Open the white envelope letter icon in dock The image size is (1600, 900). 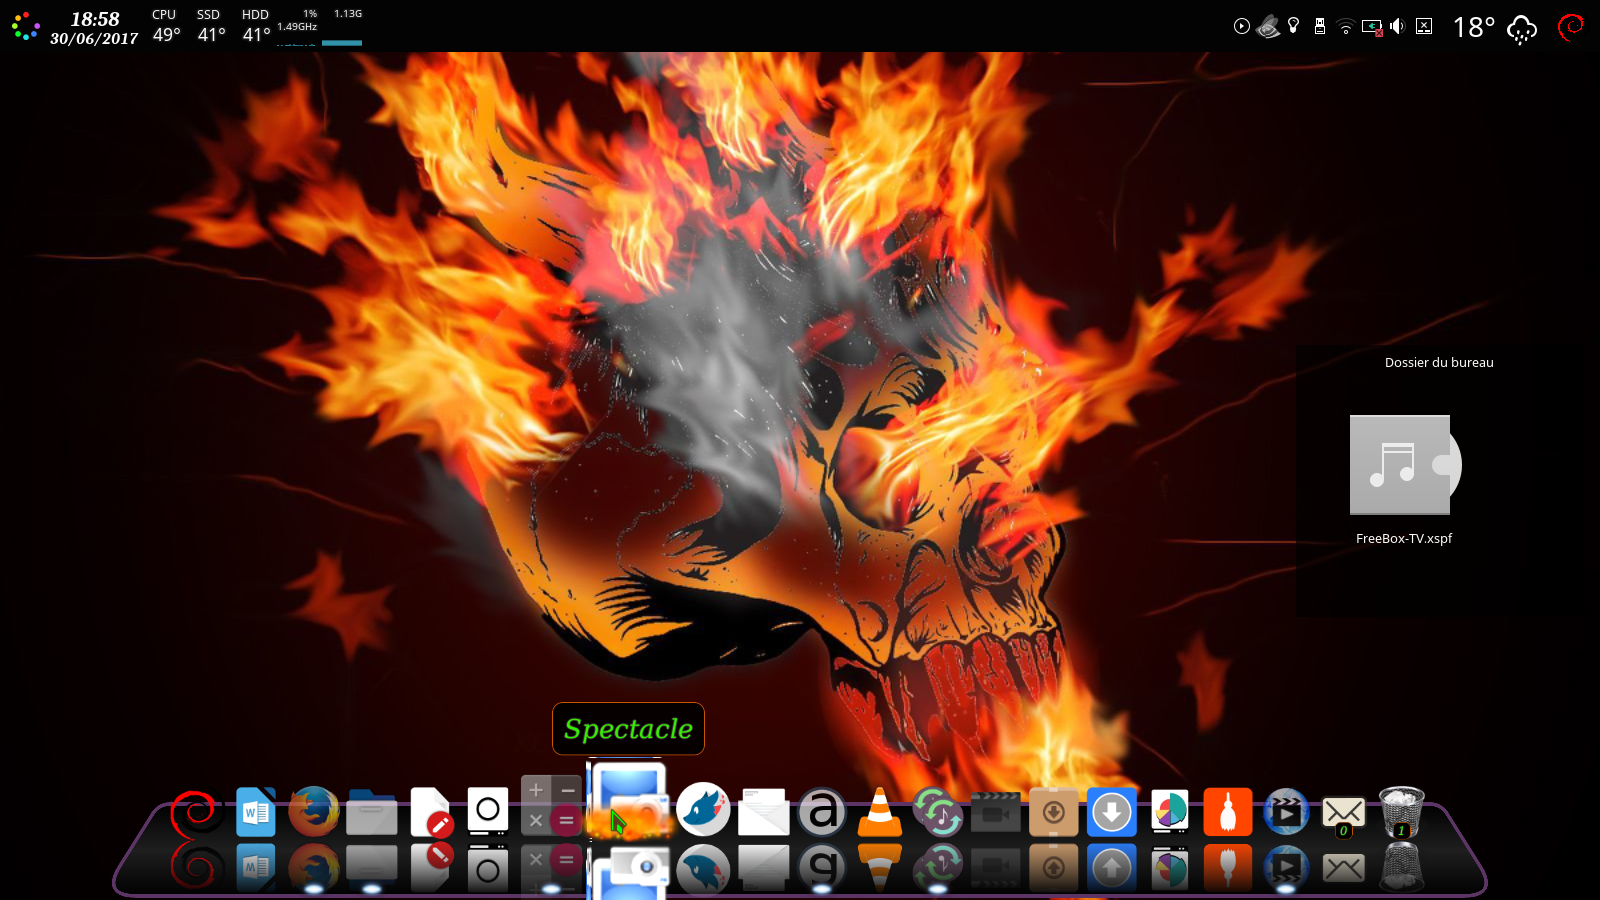click(x=764, y=811)
